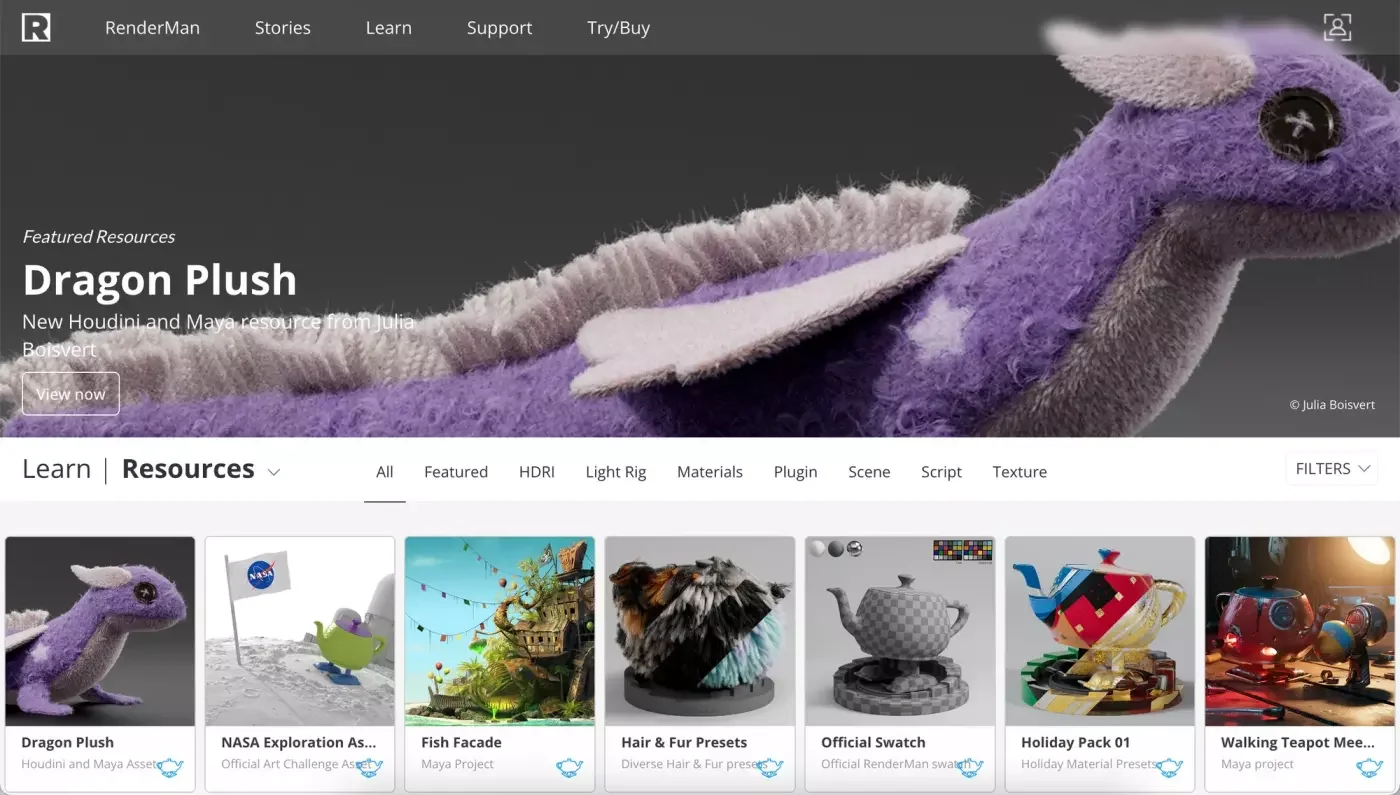Click teapot icon on NASA Exploration card

point(370,767)
